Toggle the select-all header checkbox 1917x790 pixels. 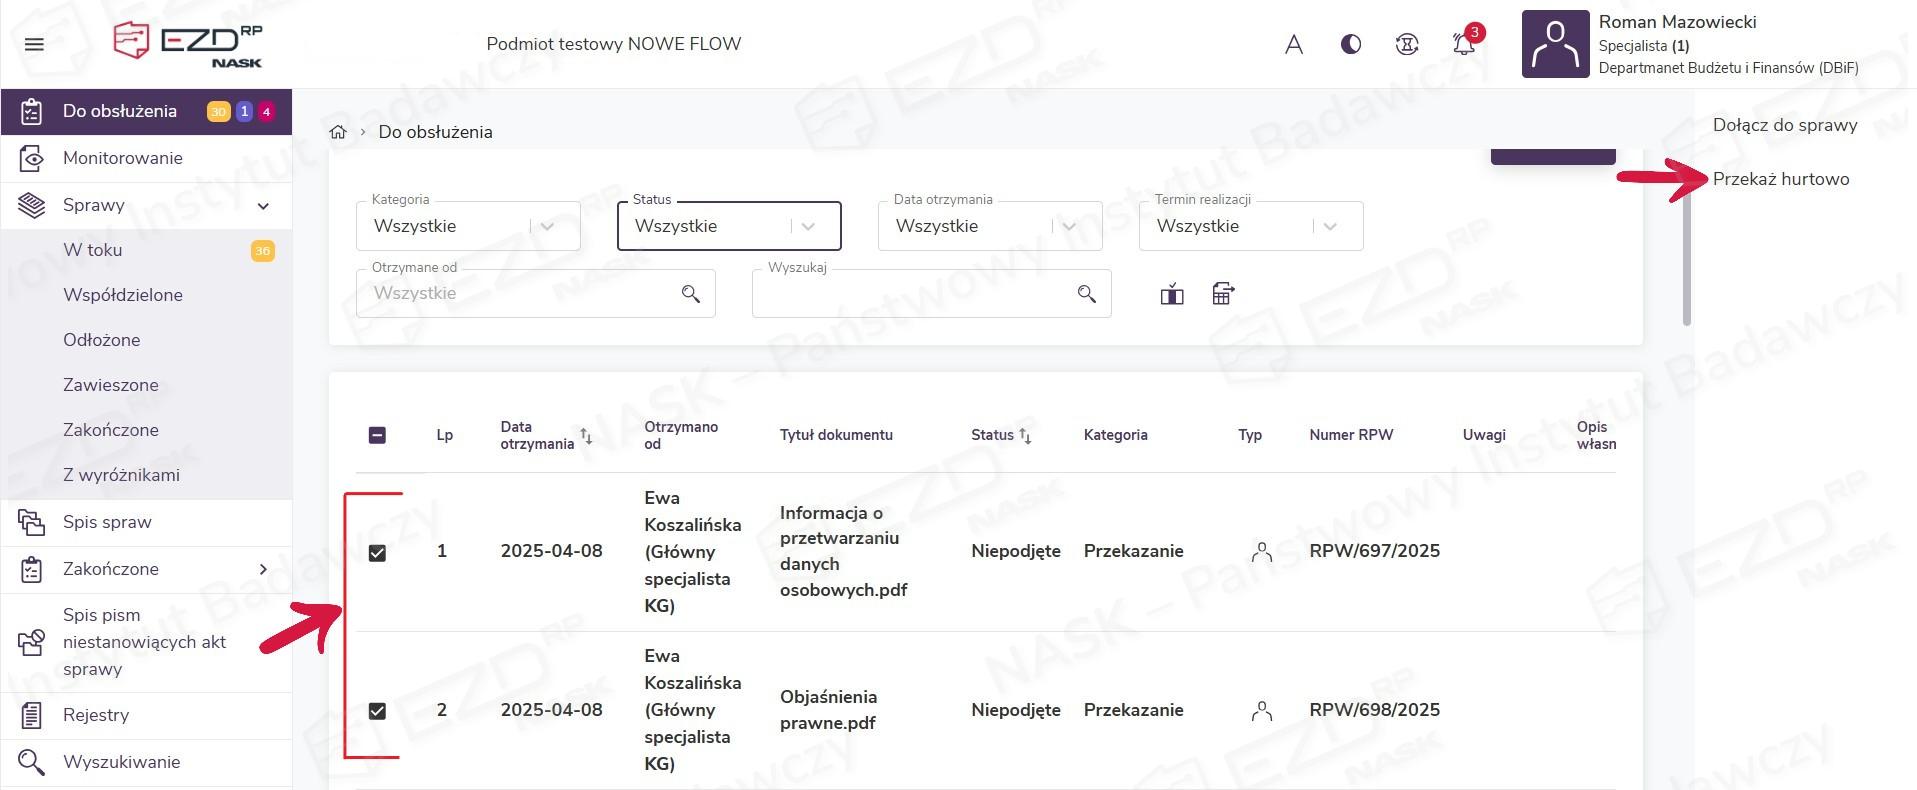point(377,435)
